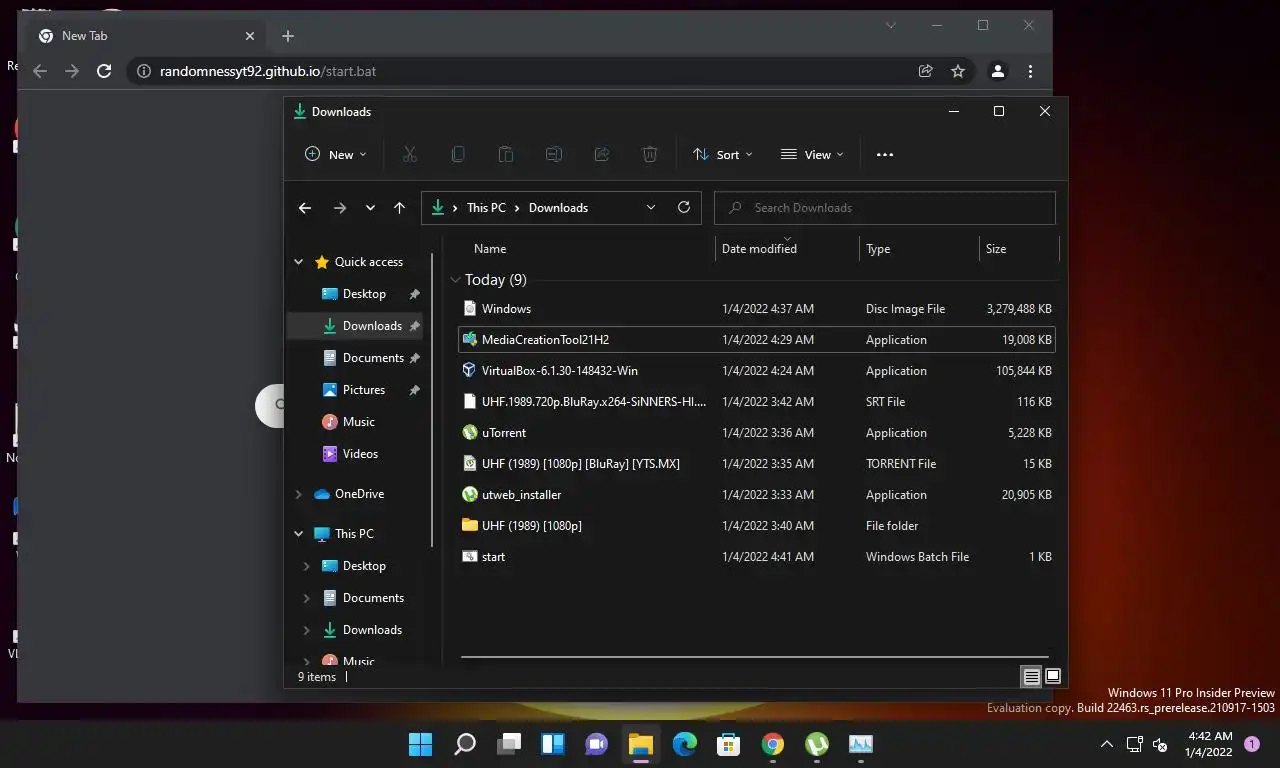Collapse the This PC tree node
The image size is (1280, 768).
pyautogui.click(x=298, y=534)
